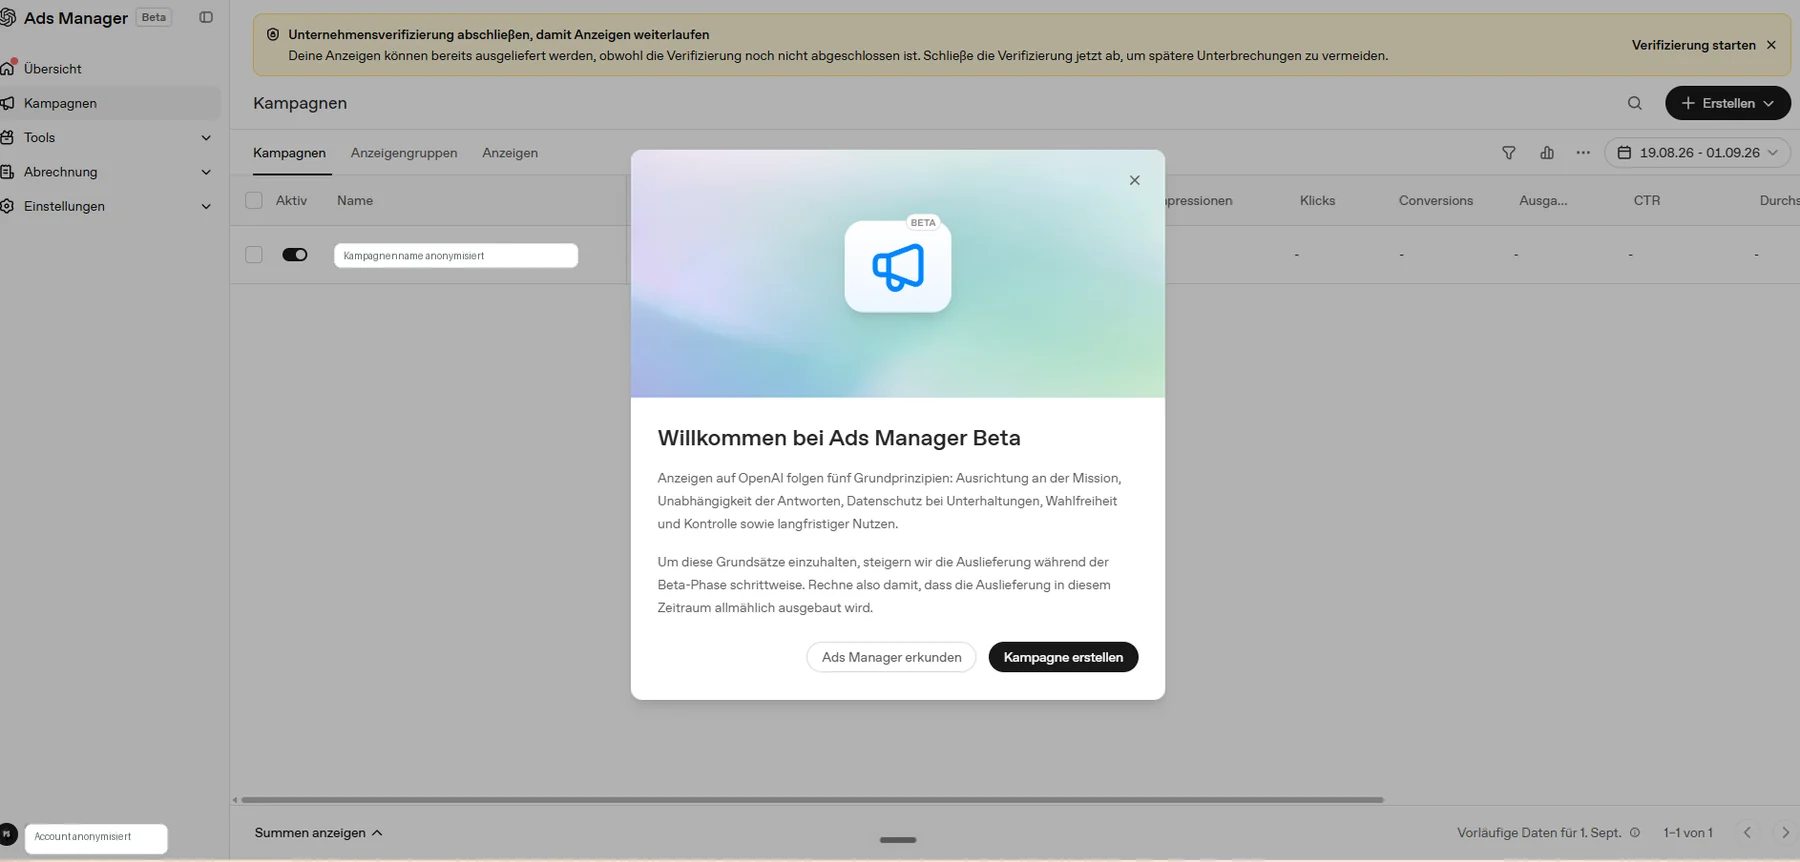
Task: Click the Name column header
Action: tap(355, 200)
